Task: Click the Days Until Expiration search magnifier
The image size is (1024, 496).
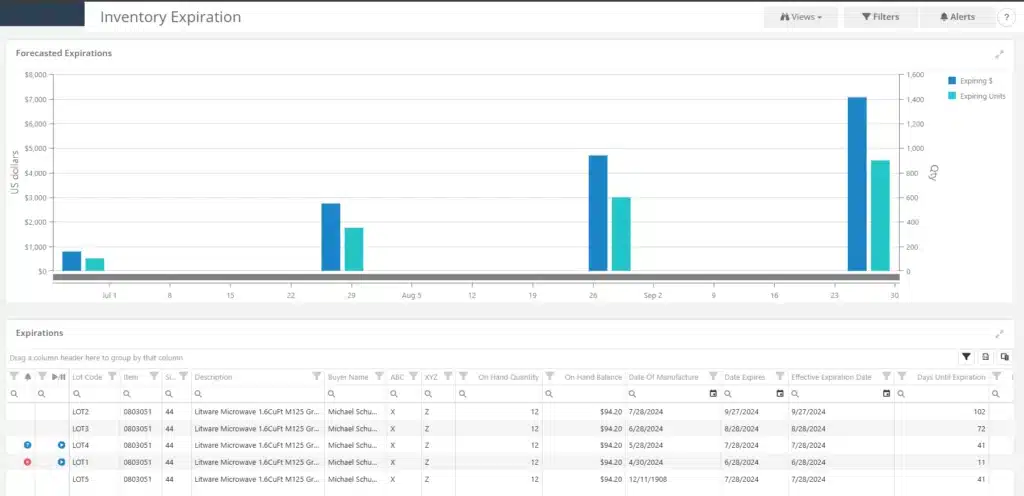Action: tap(901, 394)
